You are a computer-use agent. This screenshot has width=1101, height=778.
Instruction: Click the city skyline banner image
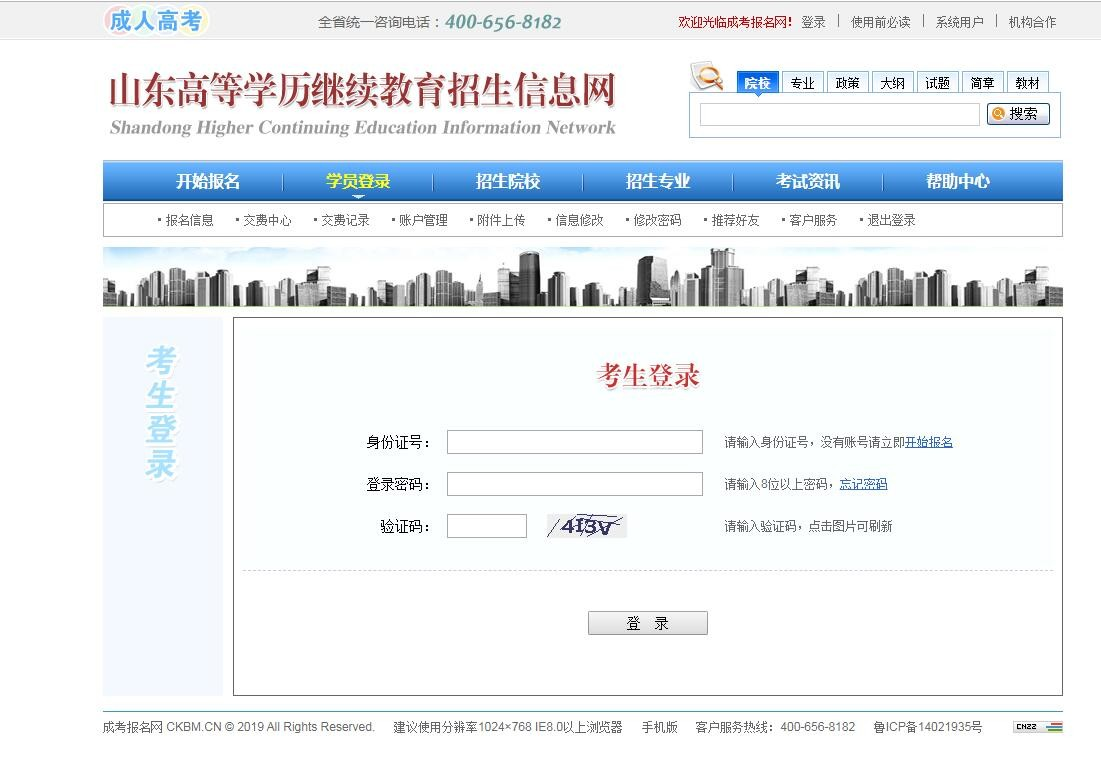click(582, 277)
